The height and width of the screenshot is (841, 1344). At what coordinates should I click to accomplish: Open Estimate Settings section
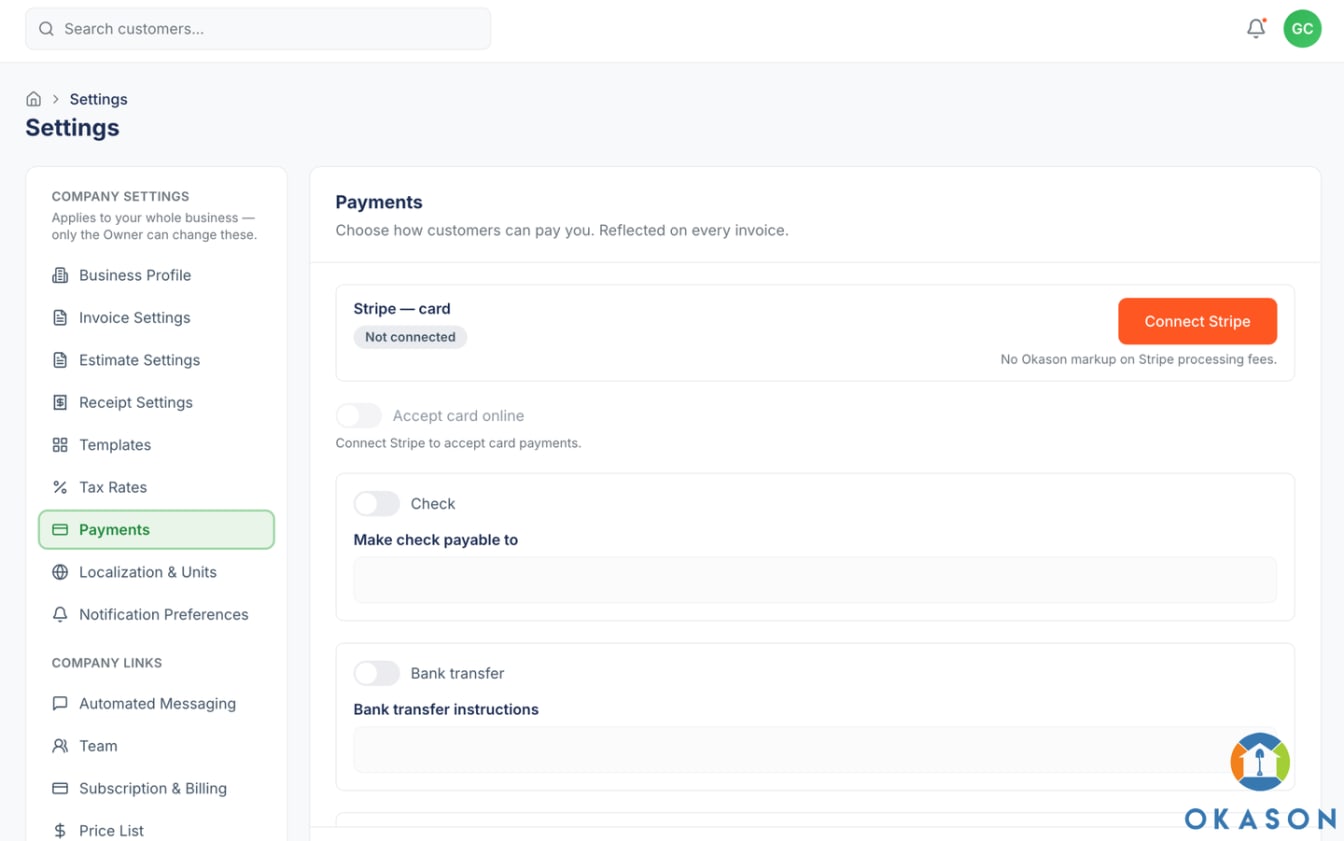(x=156, y=360)
